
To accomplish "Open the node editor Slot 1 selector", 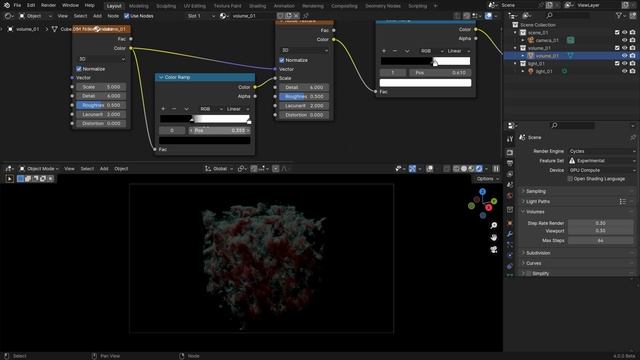I will [200, 16].
